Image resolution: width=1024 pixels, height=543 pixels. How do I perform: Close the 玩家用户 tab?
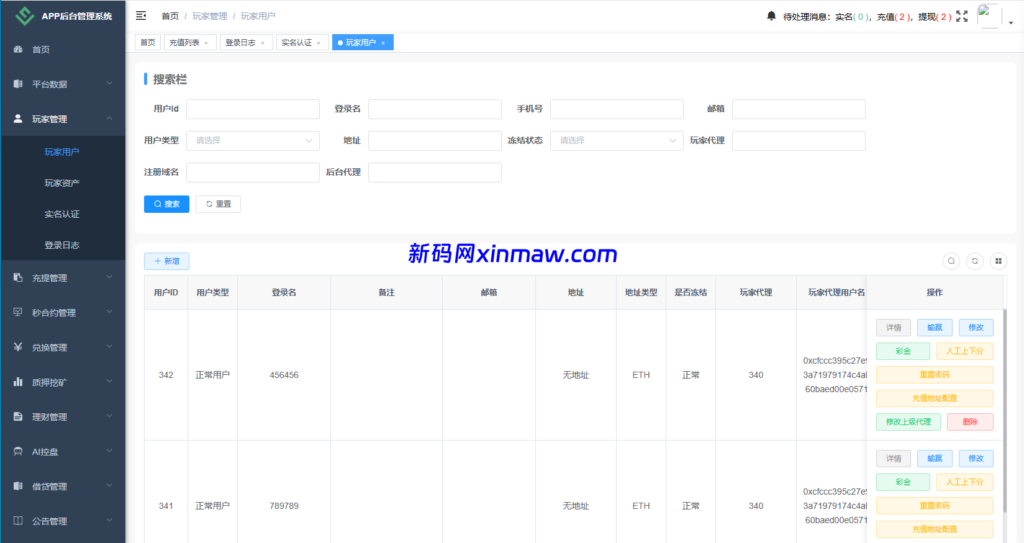click(x=383, y=43)
